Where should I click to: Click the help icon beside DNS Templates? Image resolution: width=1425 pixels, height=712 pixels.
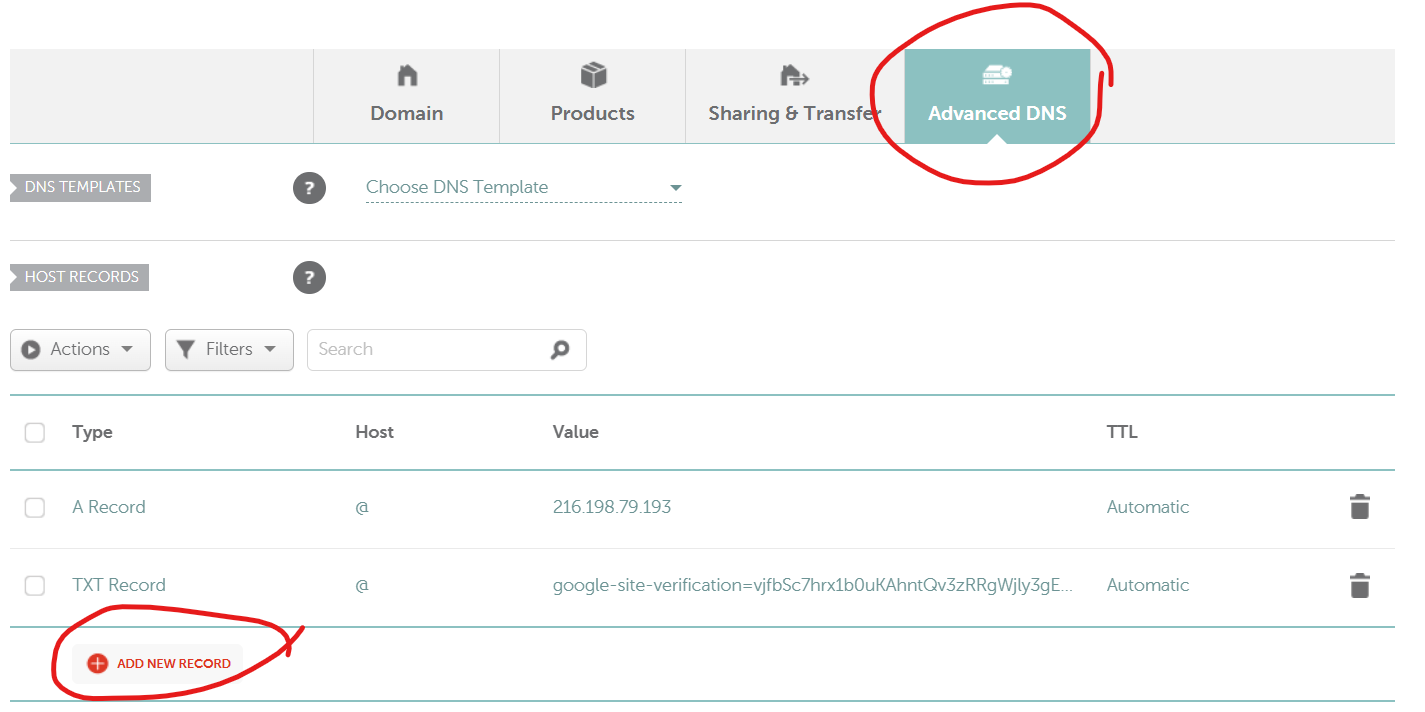click(x=309, y=188)
